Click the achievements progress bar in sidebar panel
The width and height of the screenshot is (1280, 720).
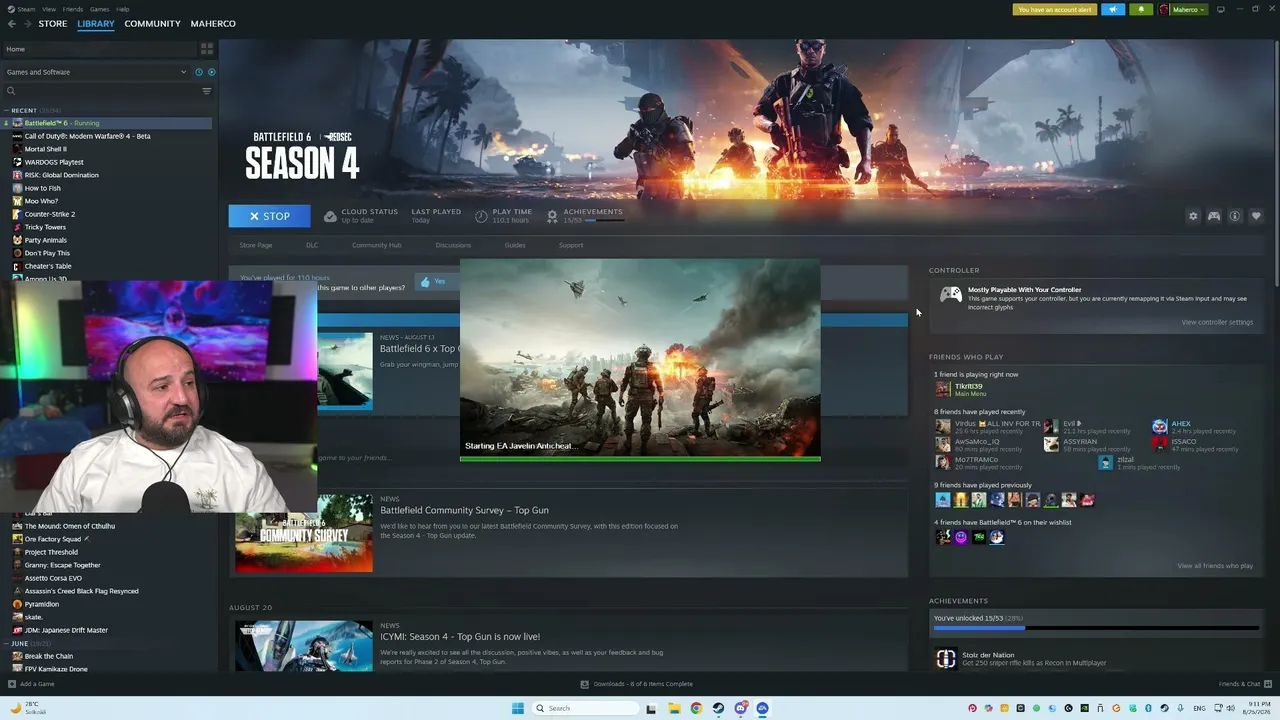point(1096,628)
